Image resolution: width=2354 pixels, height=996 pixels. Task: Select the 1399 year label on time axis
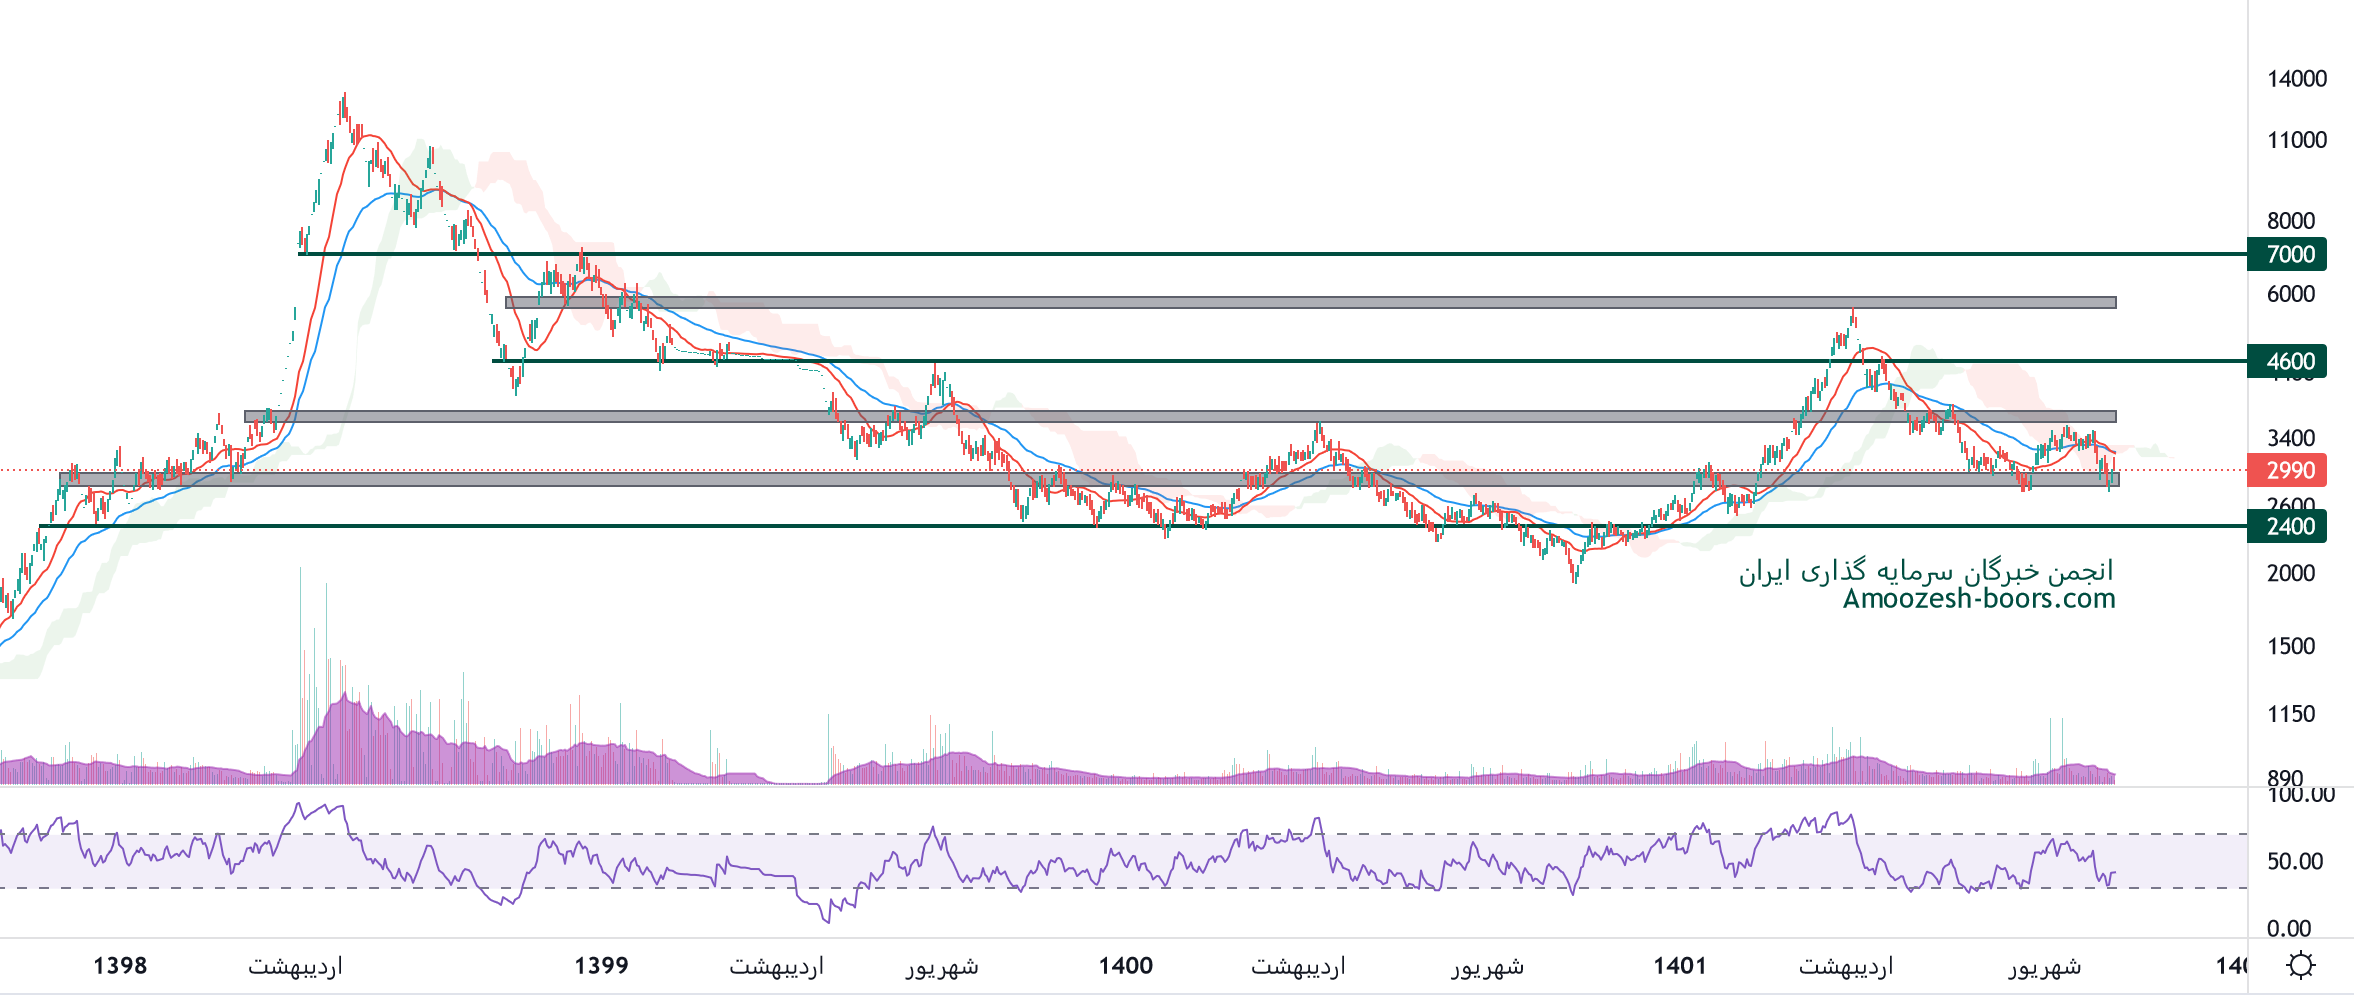click(601, 965)
